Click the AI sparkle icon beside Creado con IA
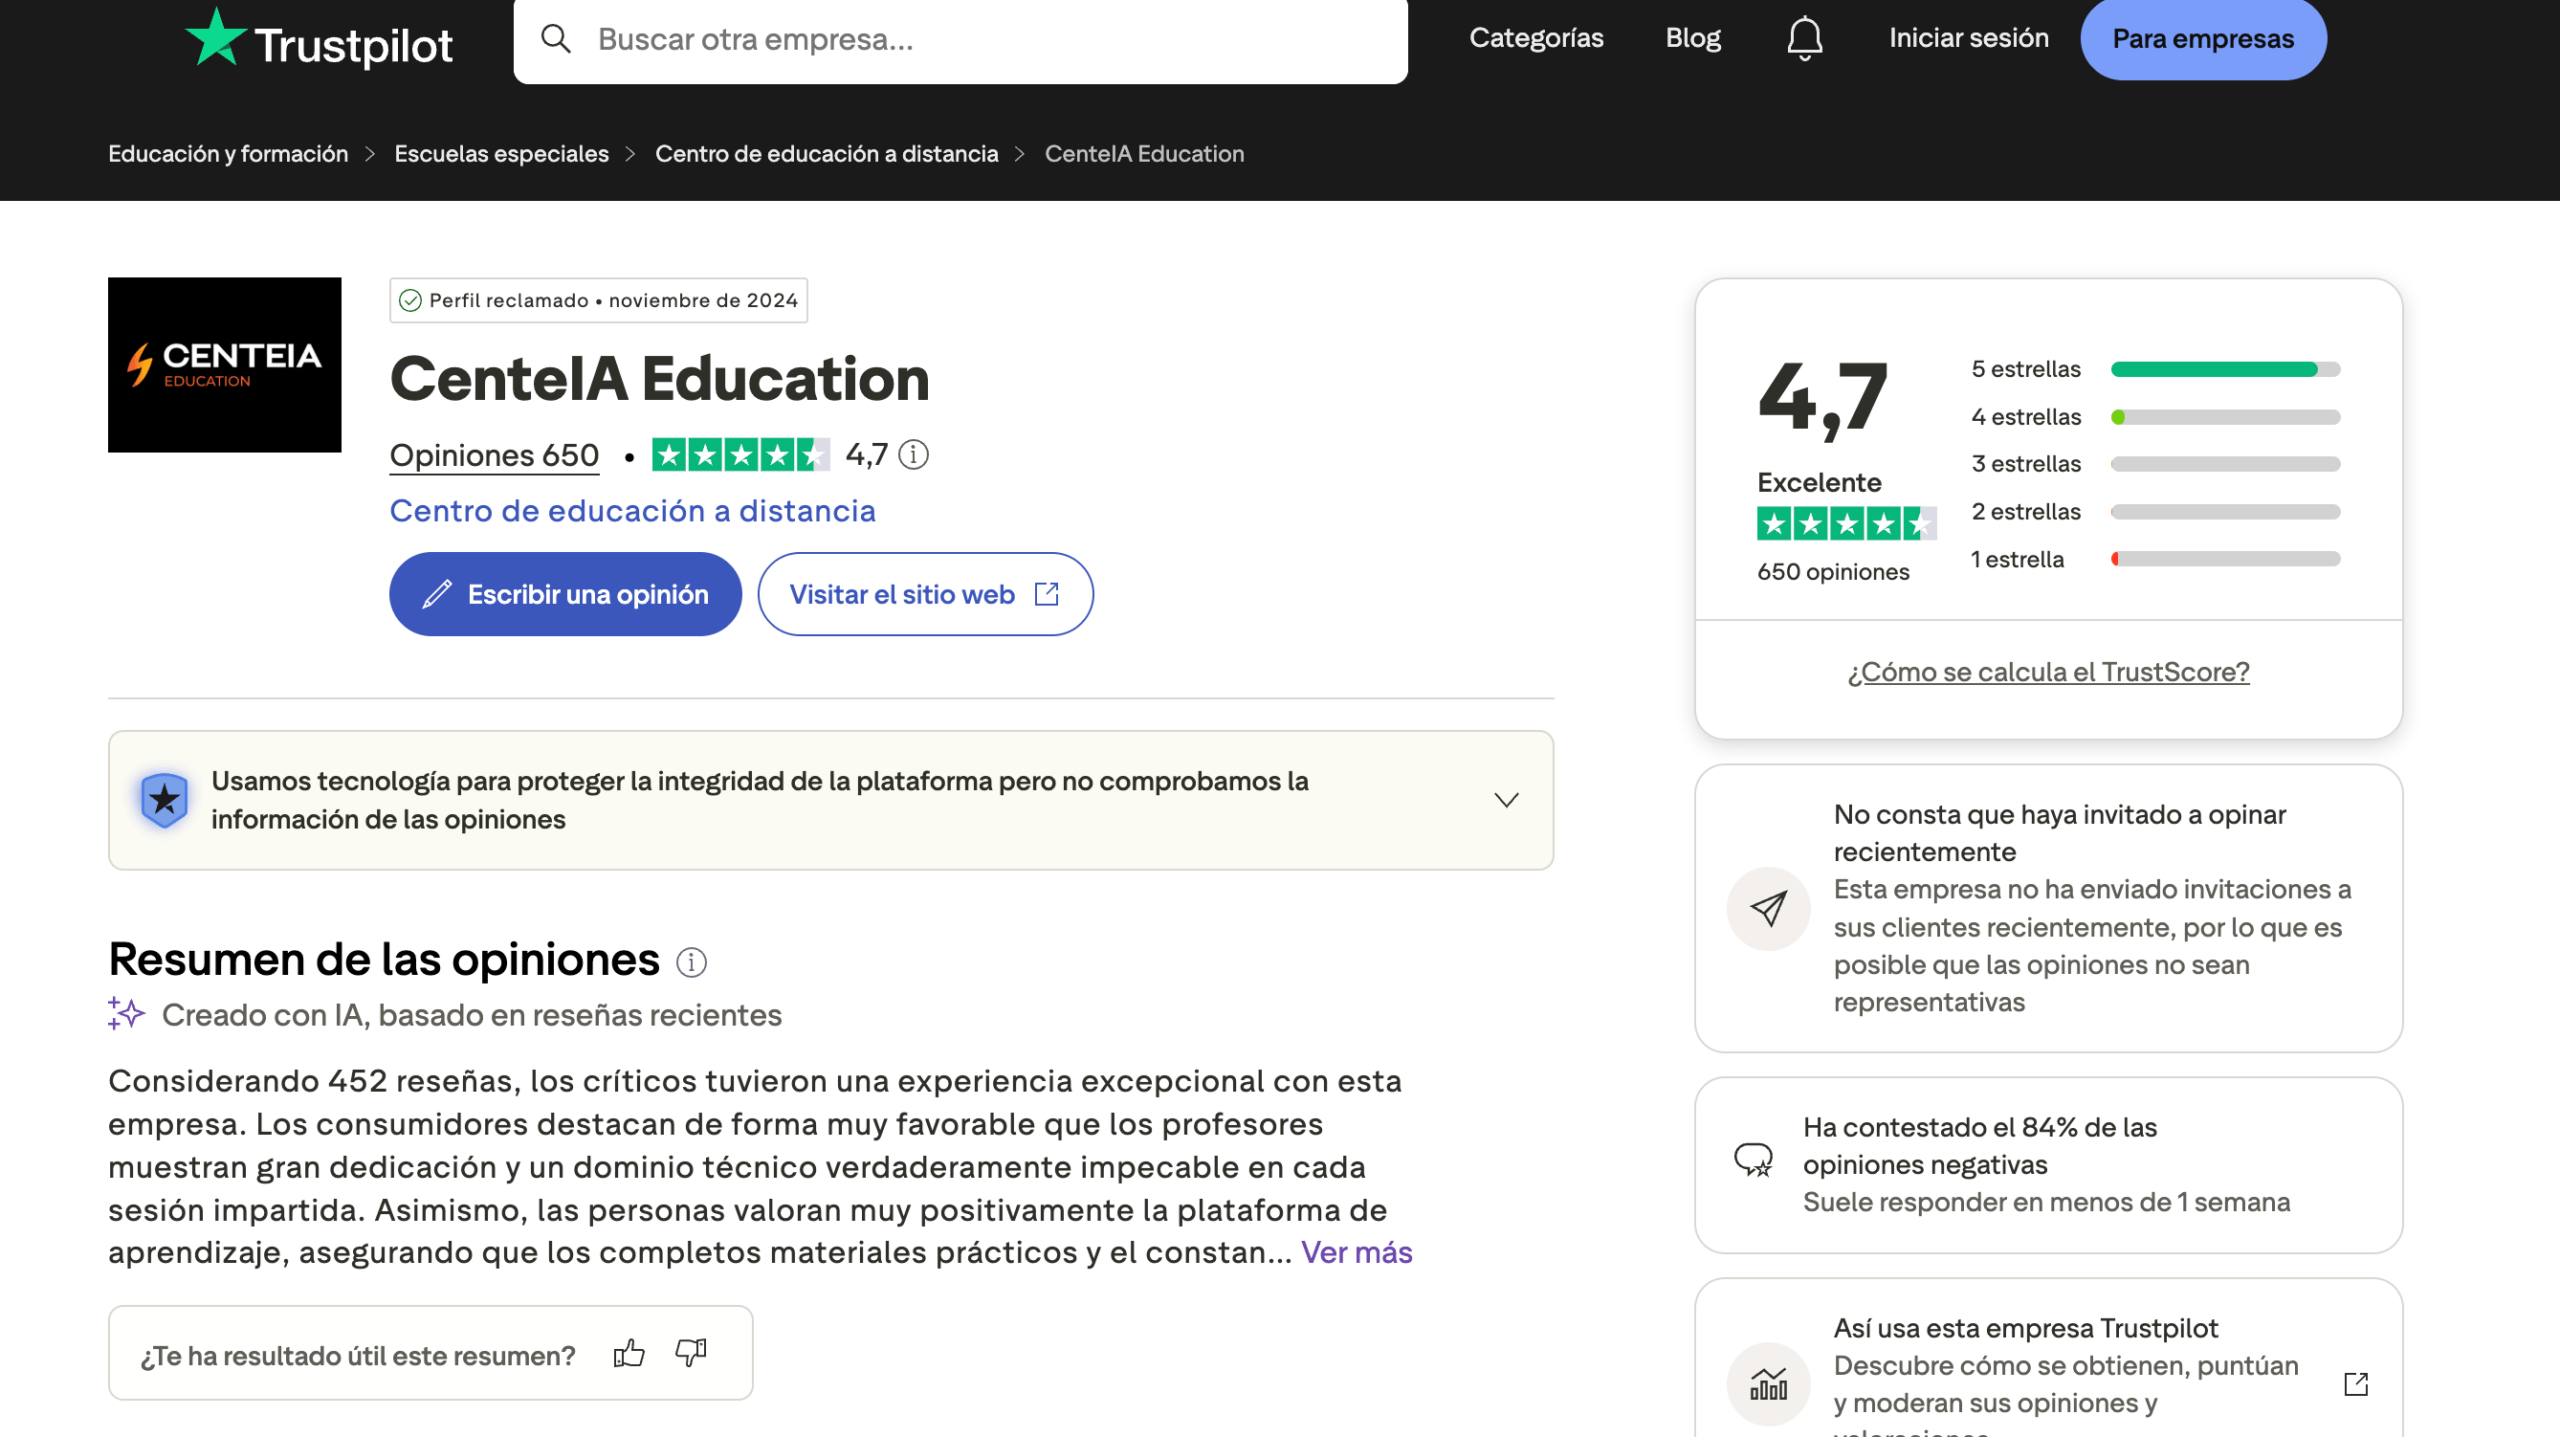The image size is (2560, 1437). coord(126,1013)
